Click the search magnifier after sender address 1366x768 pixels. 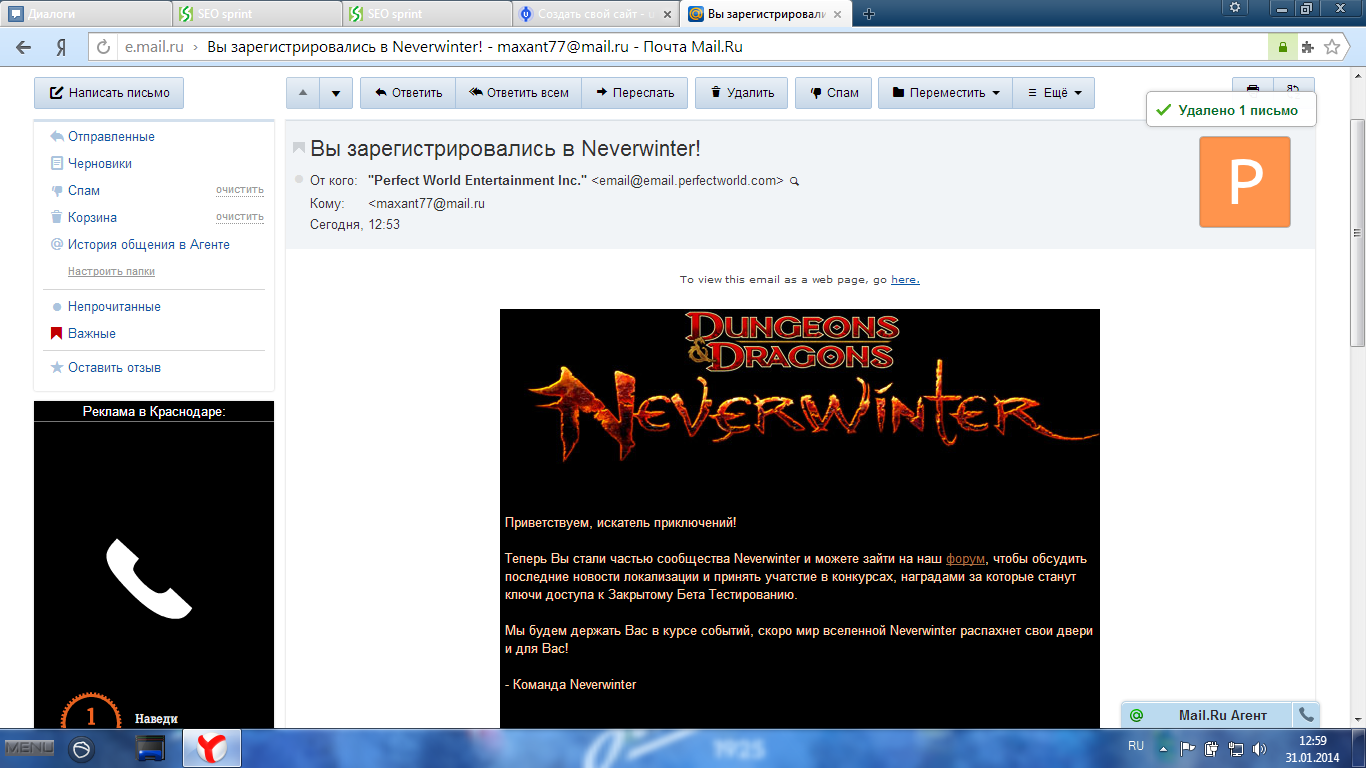pyautogui.click(x=795, y=181)
